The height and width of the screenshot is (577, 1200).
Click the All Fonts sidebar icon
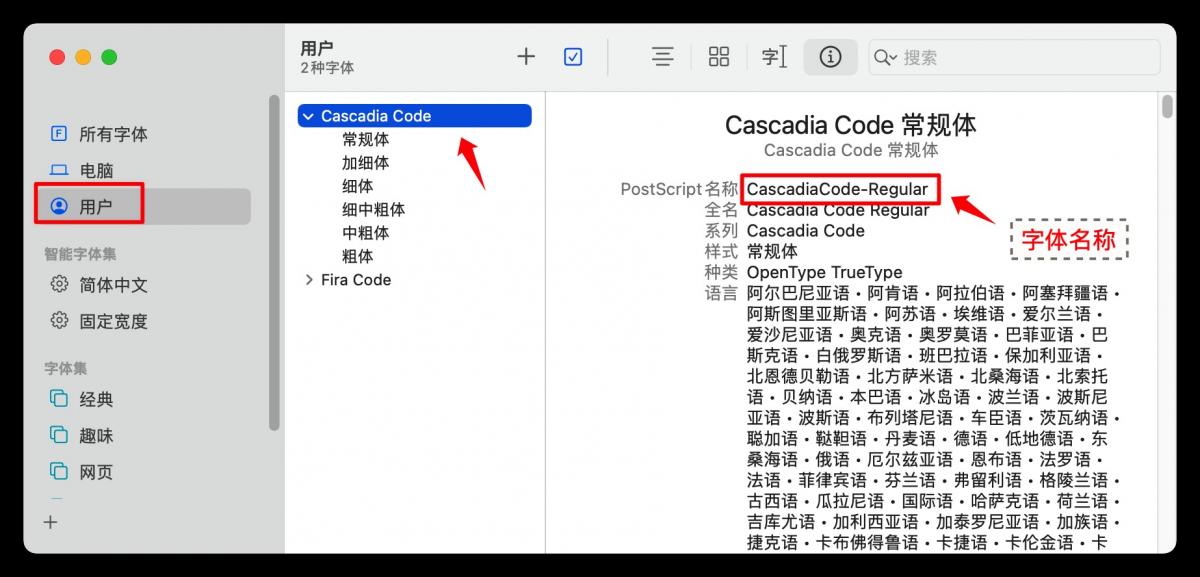(x=59, y=133)
